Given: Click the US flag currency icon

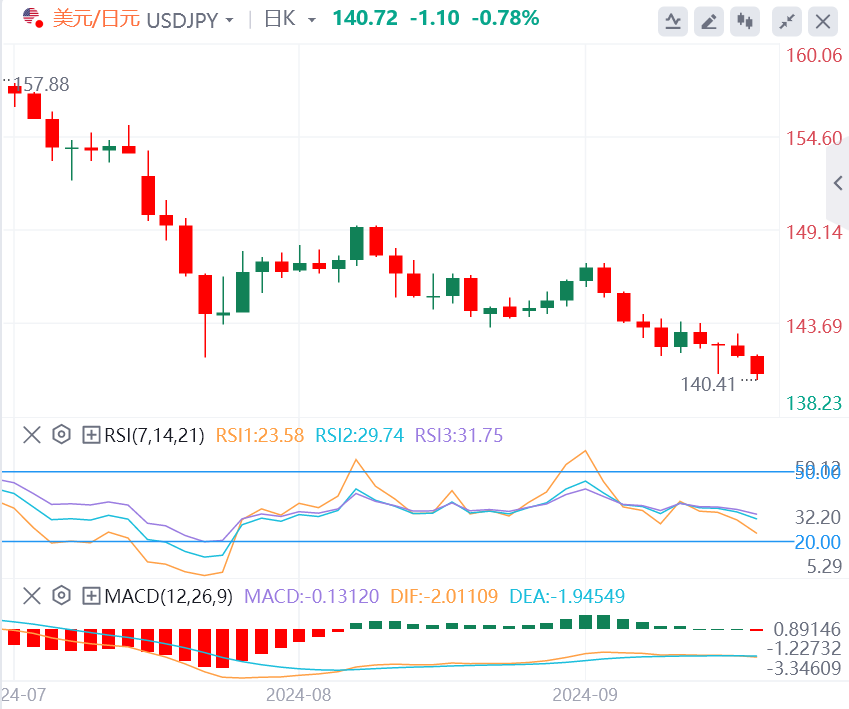Looking at the screenshot, I should [x=33, y=18].
